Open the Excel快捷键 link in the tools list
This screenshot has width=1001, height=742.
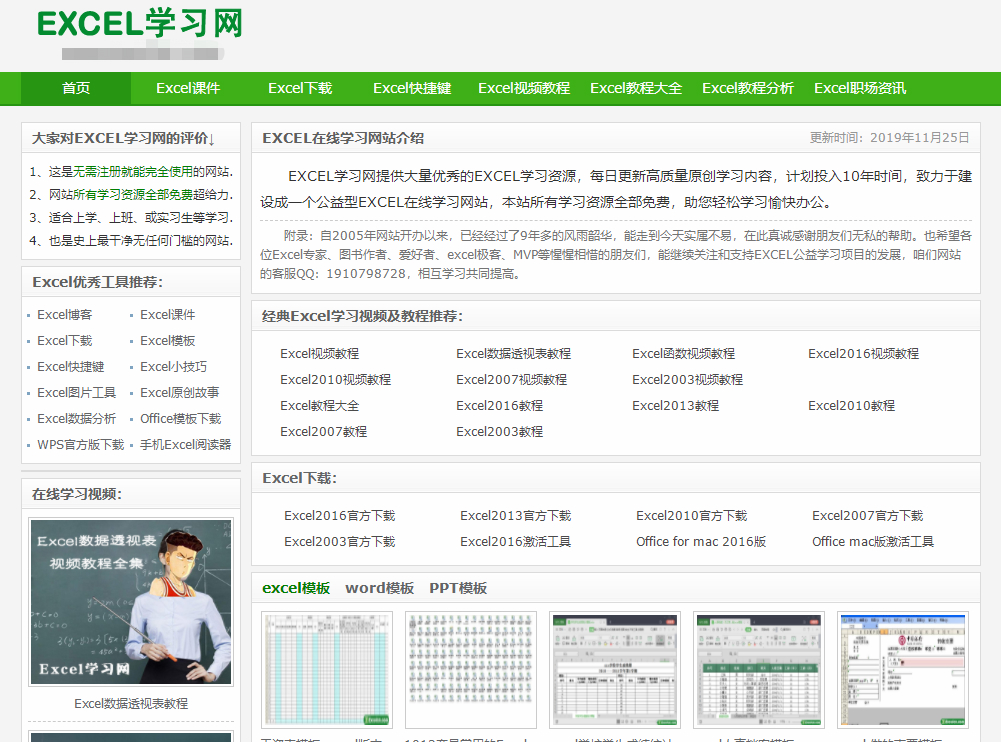click(x=71, y=367)
